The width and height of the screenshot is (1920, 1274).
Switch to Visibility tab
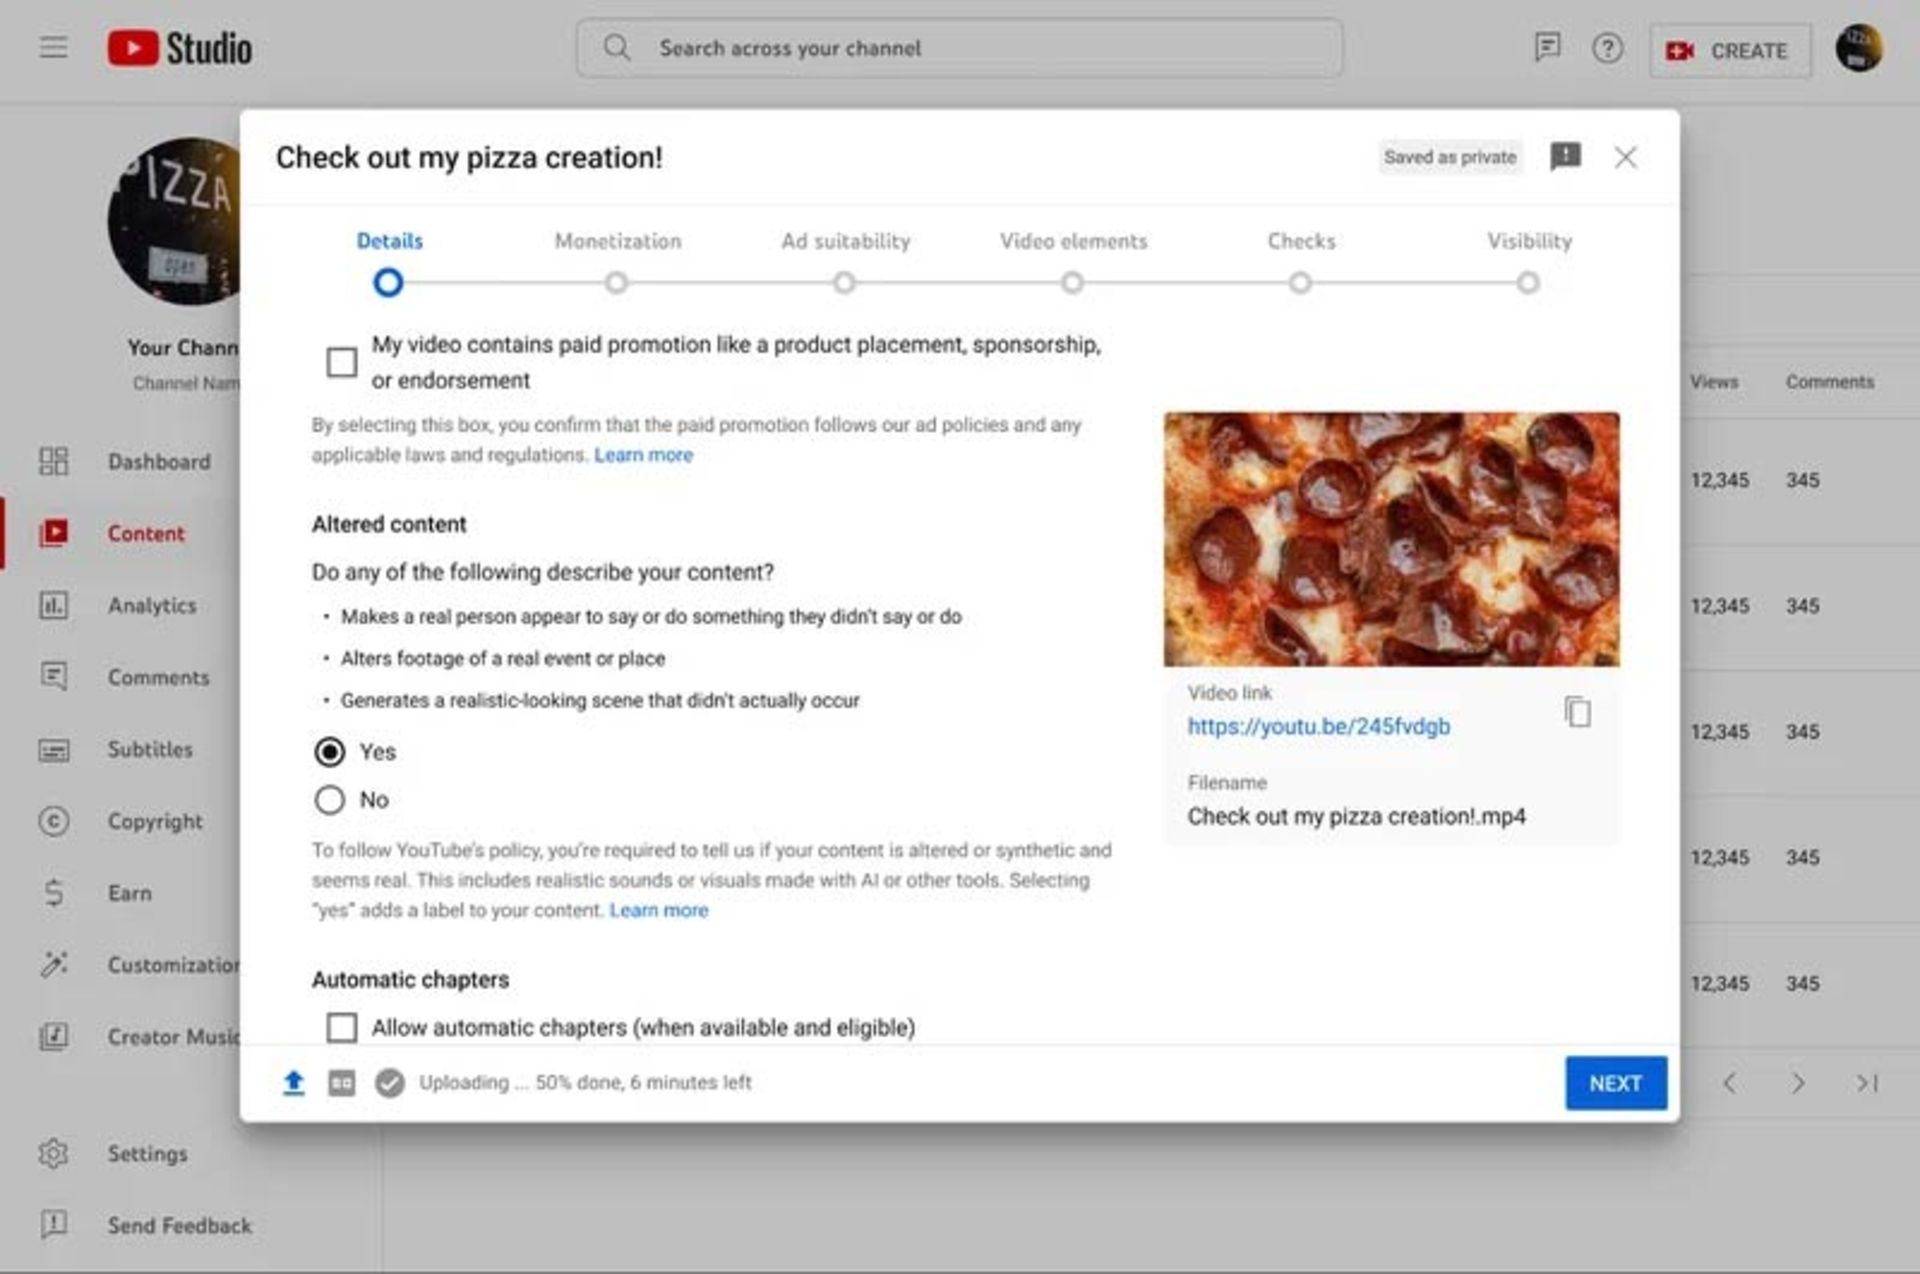pyautogui.click(x=1529, y=240)
